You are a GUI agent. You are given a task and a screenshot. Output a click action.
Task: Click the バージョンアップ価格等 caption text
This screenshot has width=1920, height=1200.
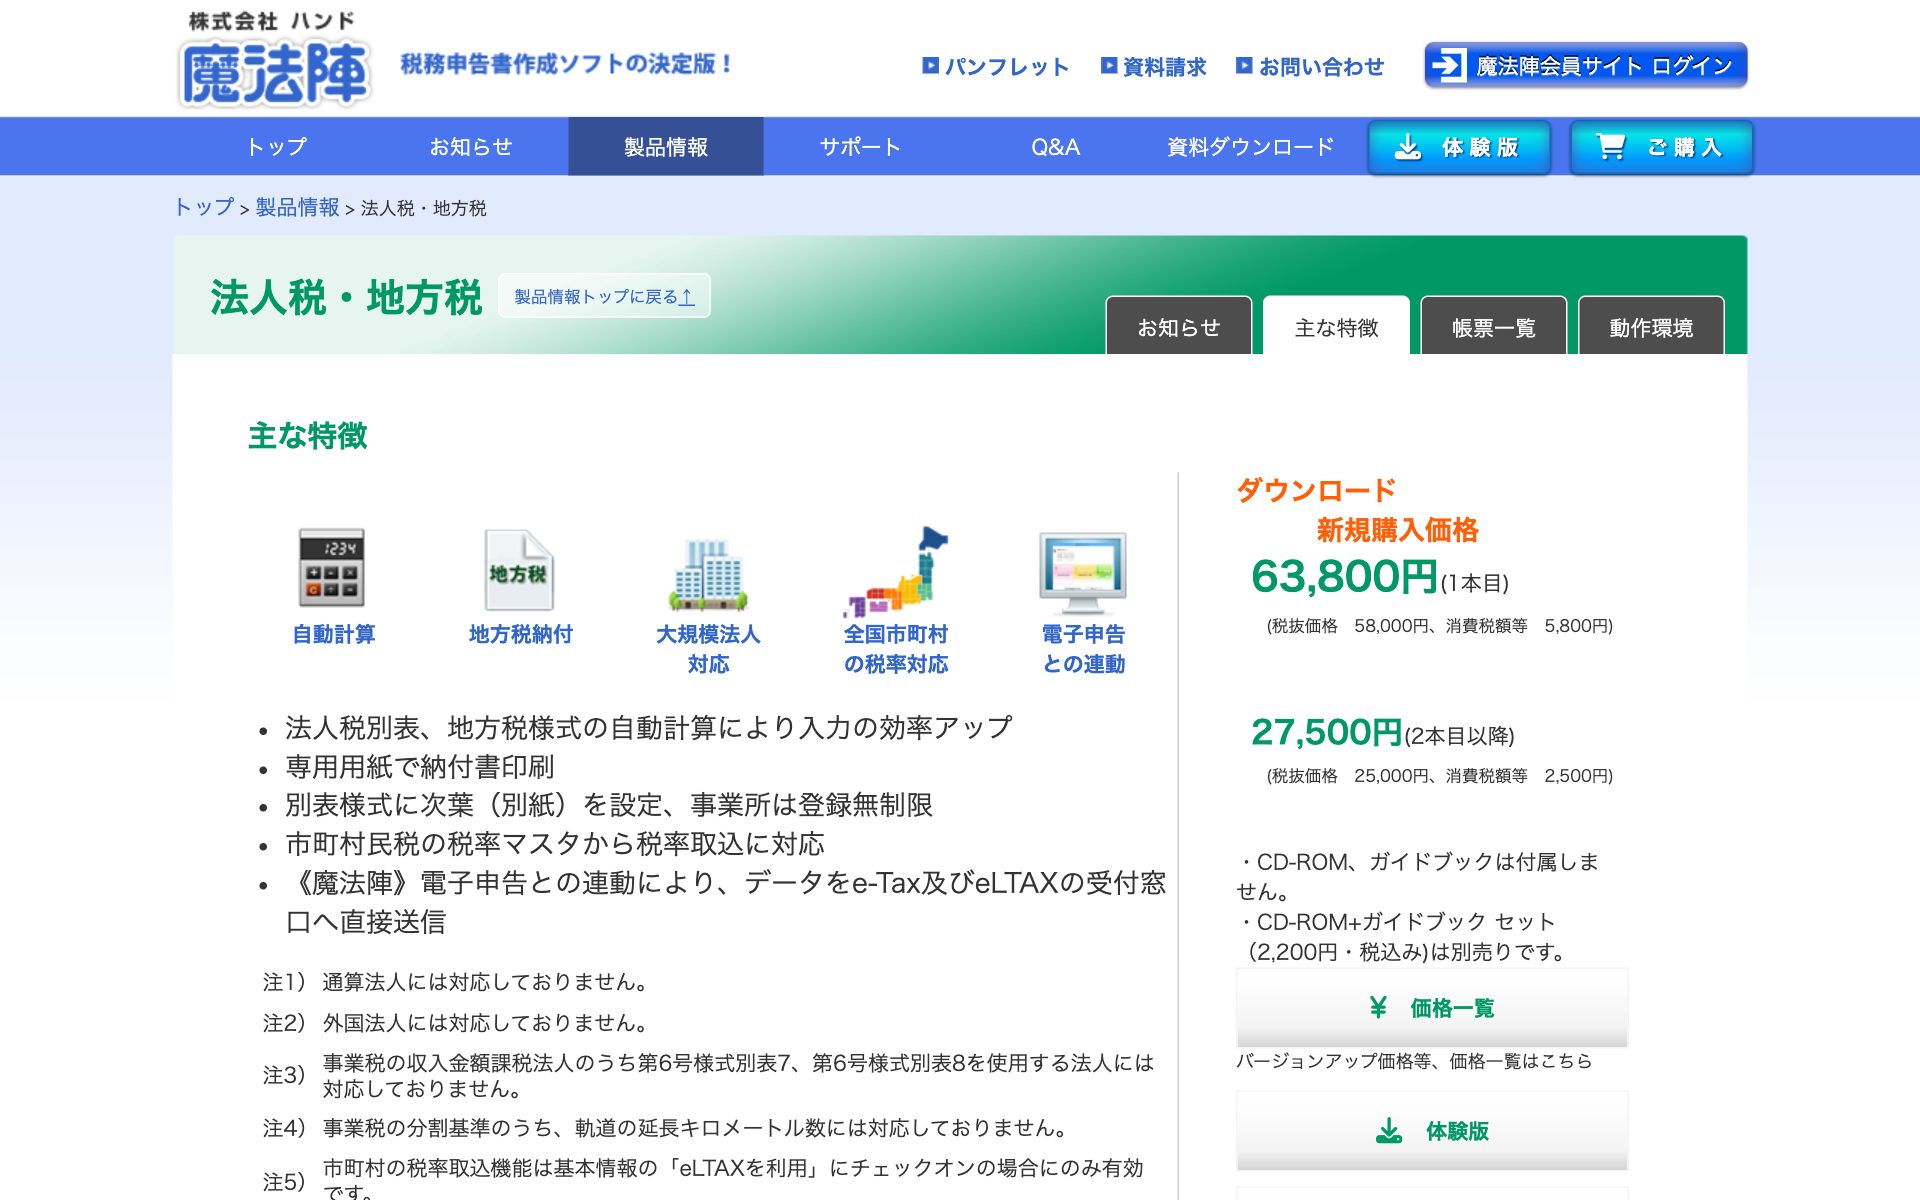(x=1413, y=1061)
